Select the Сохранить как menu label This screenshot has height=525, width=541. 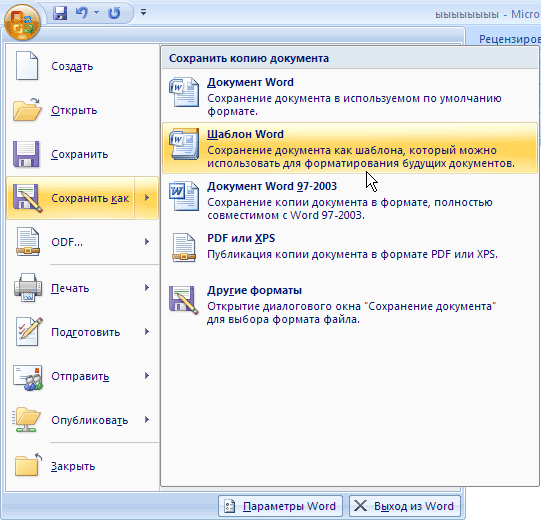click(90, 198)
